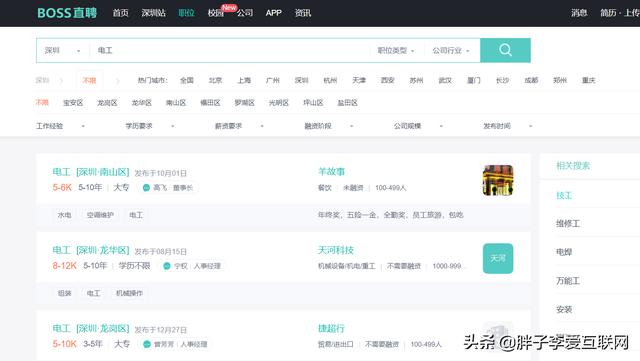Open 校园 in top navigation
640x361 pixels.
coord(216,13)
